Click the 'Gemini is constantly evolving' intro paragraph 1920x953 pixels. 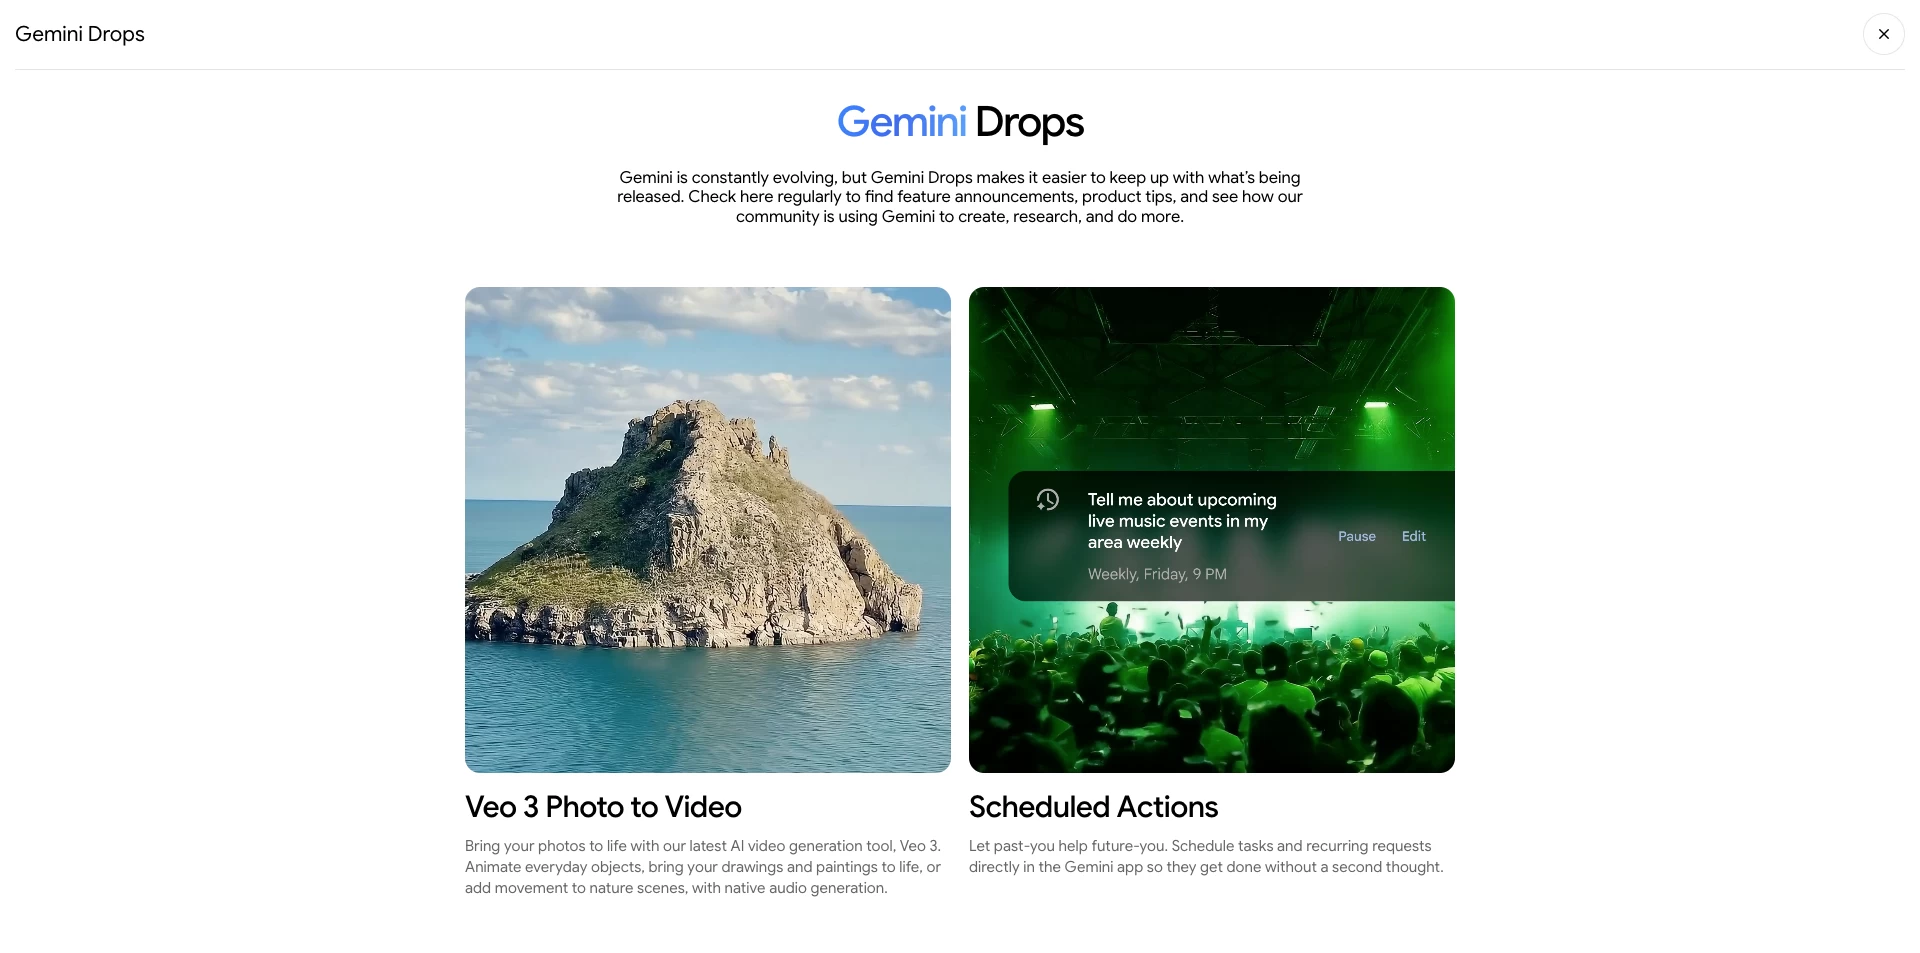point(960,197)
